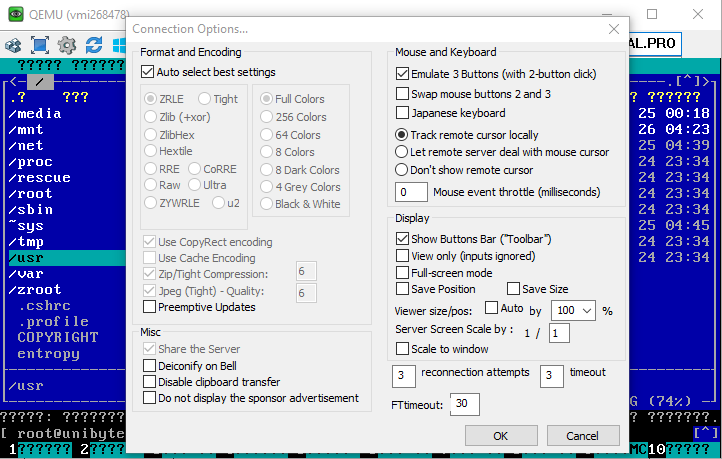Viewport: 722px width, 459px height.
Task: Click the reconnection attempts input field
Action: coord(403,376)
